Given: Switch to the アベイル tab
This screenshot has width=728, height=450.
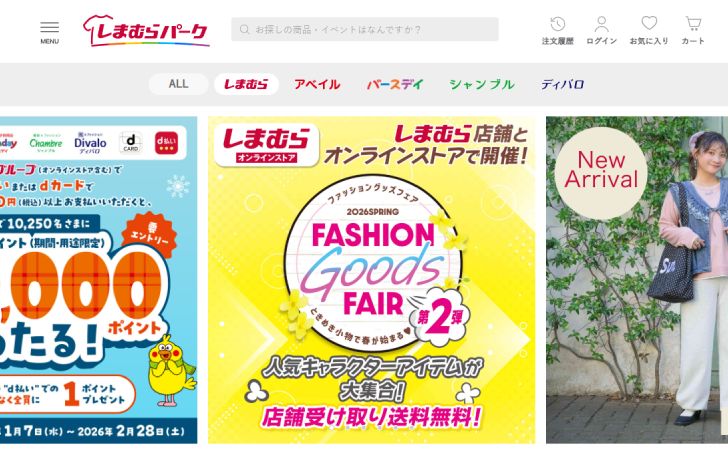Looking at the screenshot, I should (317, 85).
